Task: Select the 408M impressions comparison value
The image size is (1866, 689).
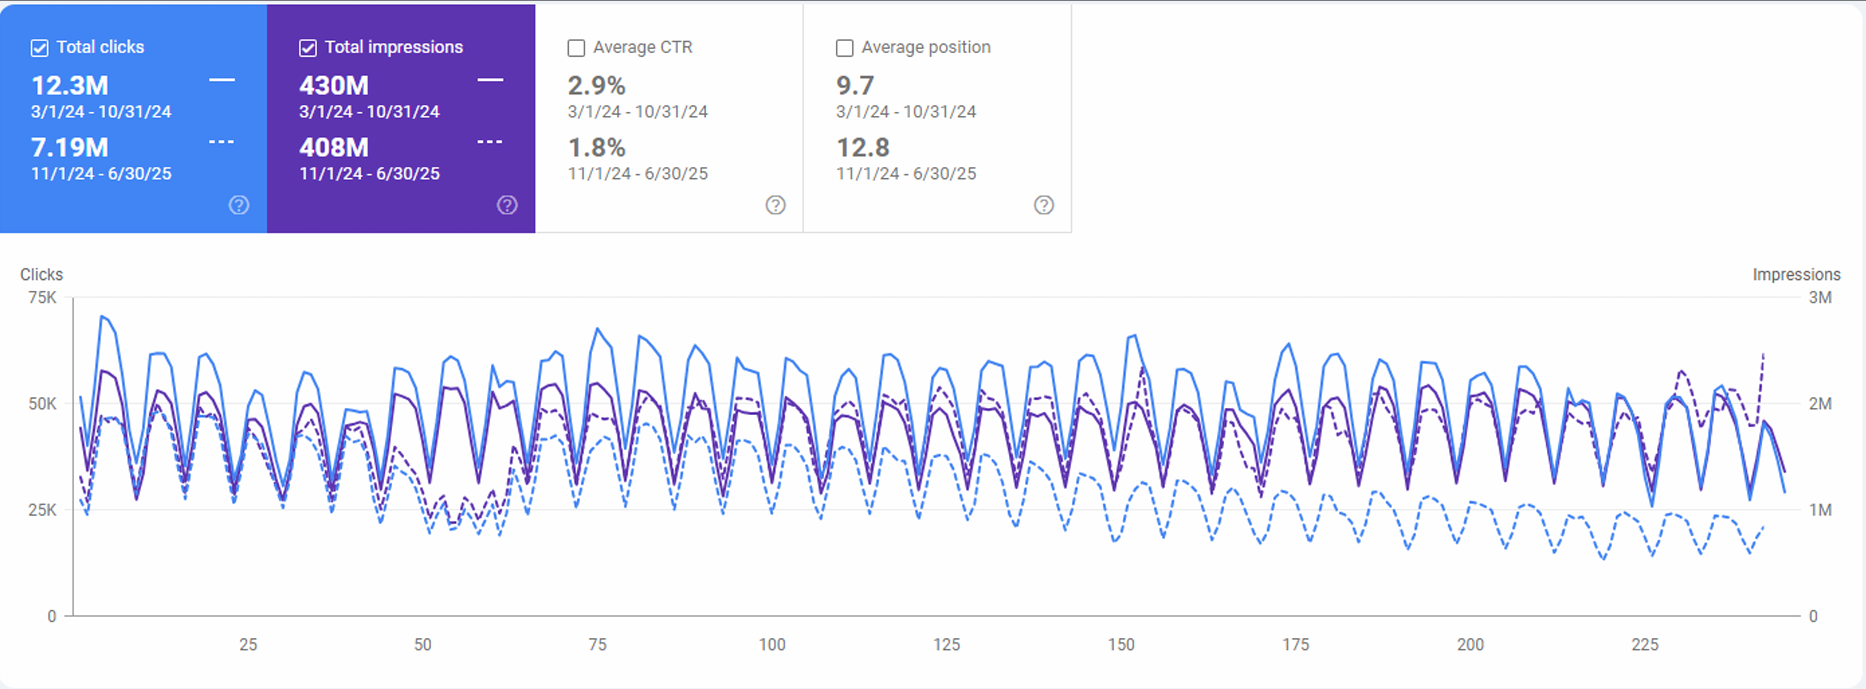Action: point(334,148)
